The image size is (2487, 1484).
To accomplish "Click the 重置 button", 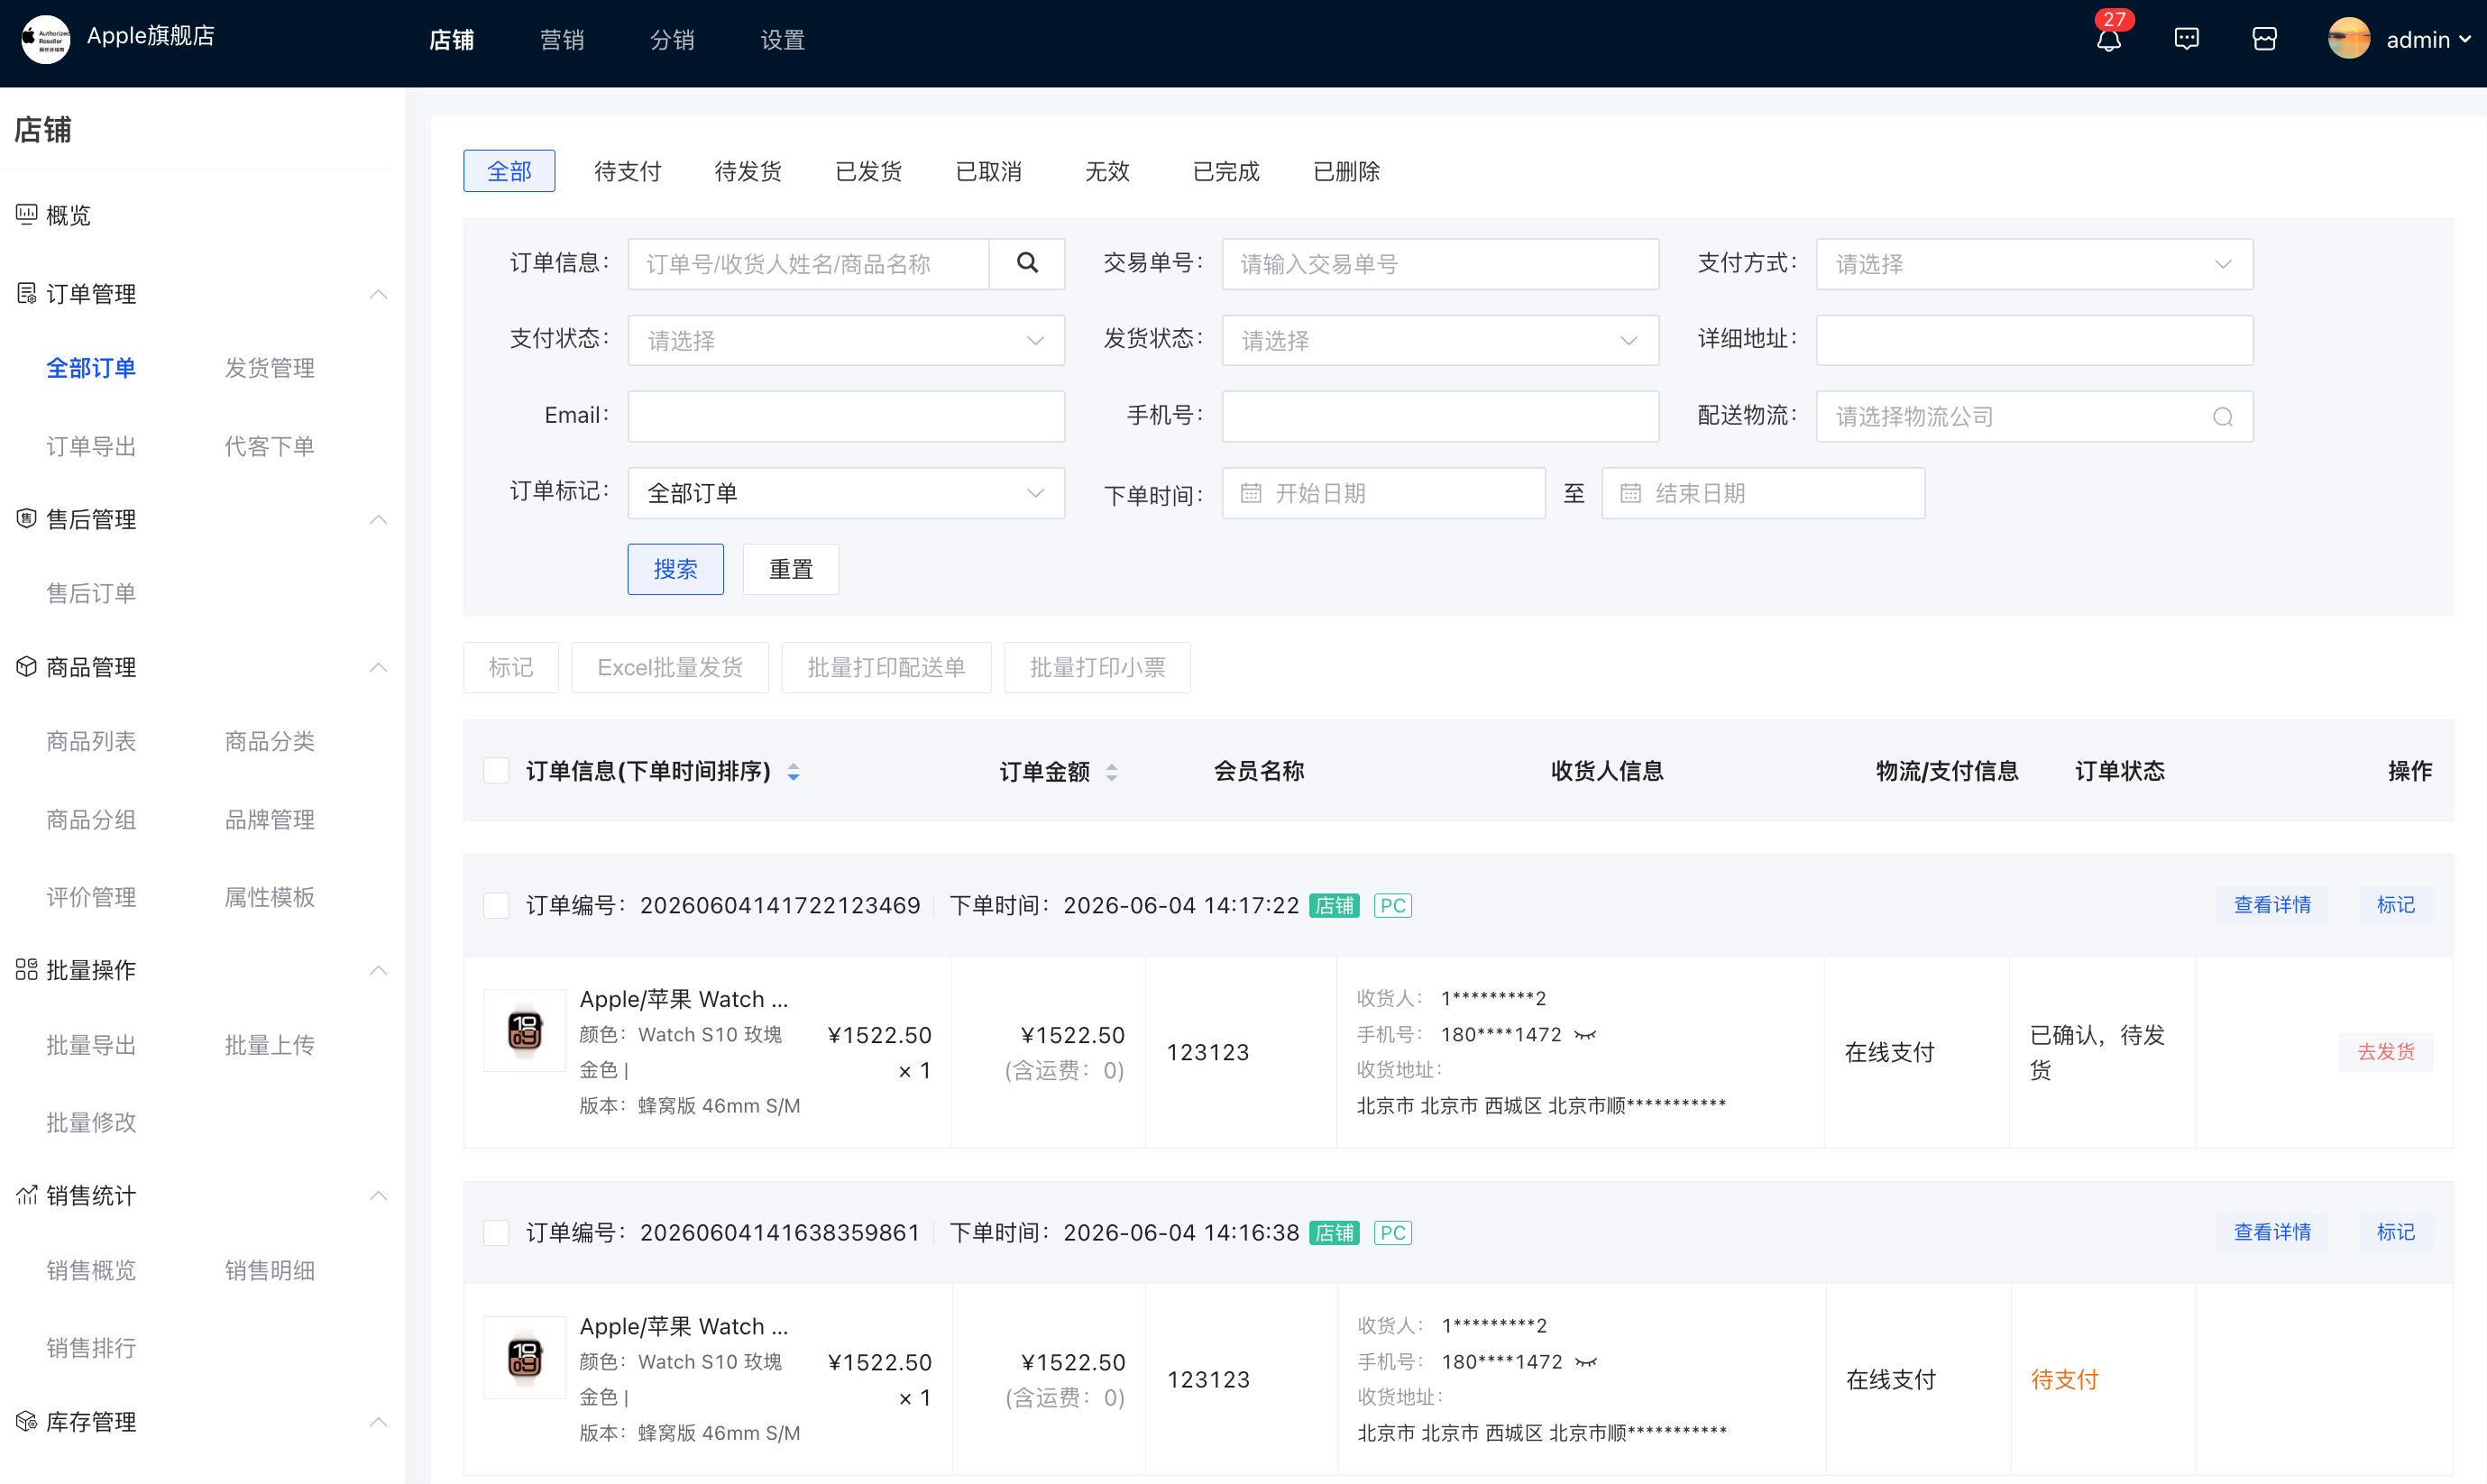I will coord(791,569).
